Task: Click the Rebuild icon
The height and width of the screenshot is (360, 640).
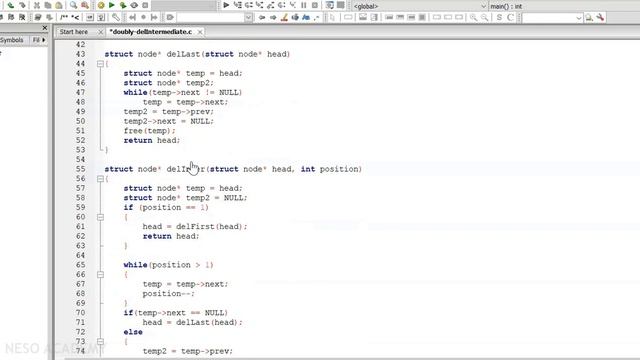Action: 134,5
